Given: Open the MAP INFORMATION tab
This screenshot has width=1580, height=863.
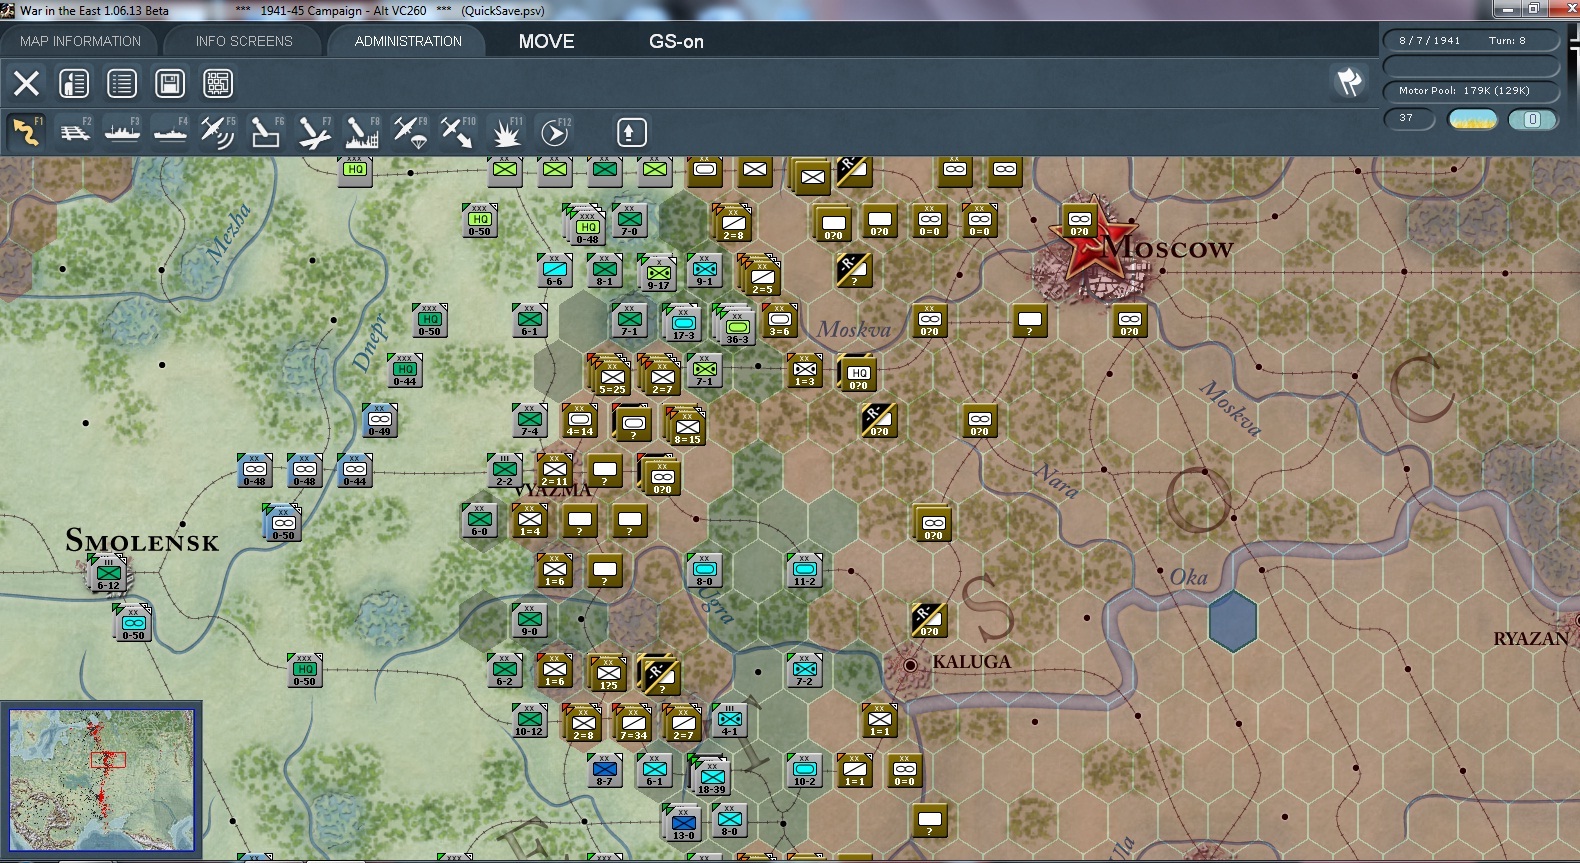Looking at the screenshot, I should click(x=80, y=41).
